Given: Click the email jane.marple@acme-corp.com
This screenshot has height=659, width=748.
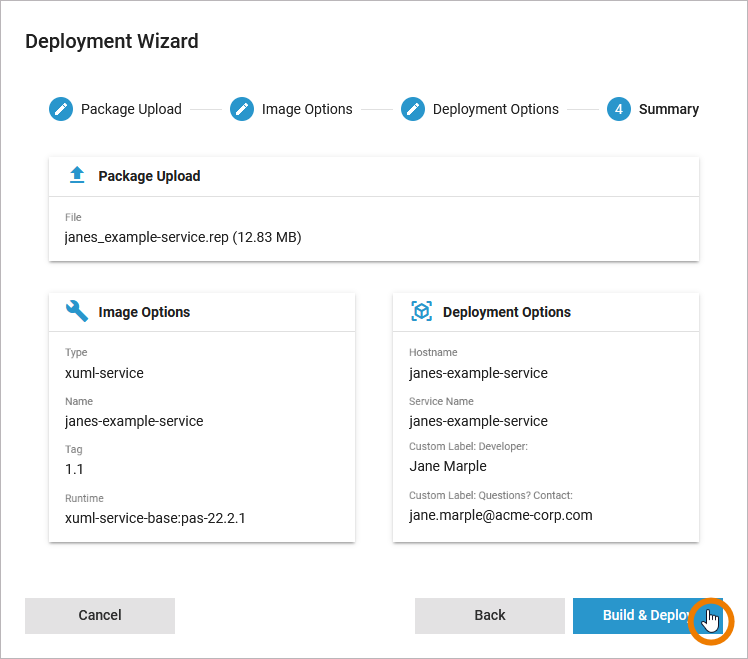Looking at the screenshot, I should tap(501, 515).
